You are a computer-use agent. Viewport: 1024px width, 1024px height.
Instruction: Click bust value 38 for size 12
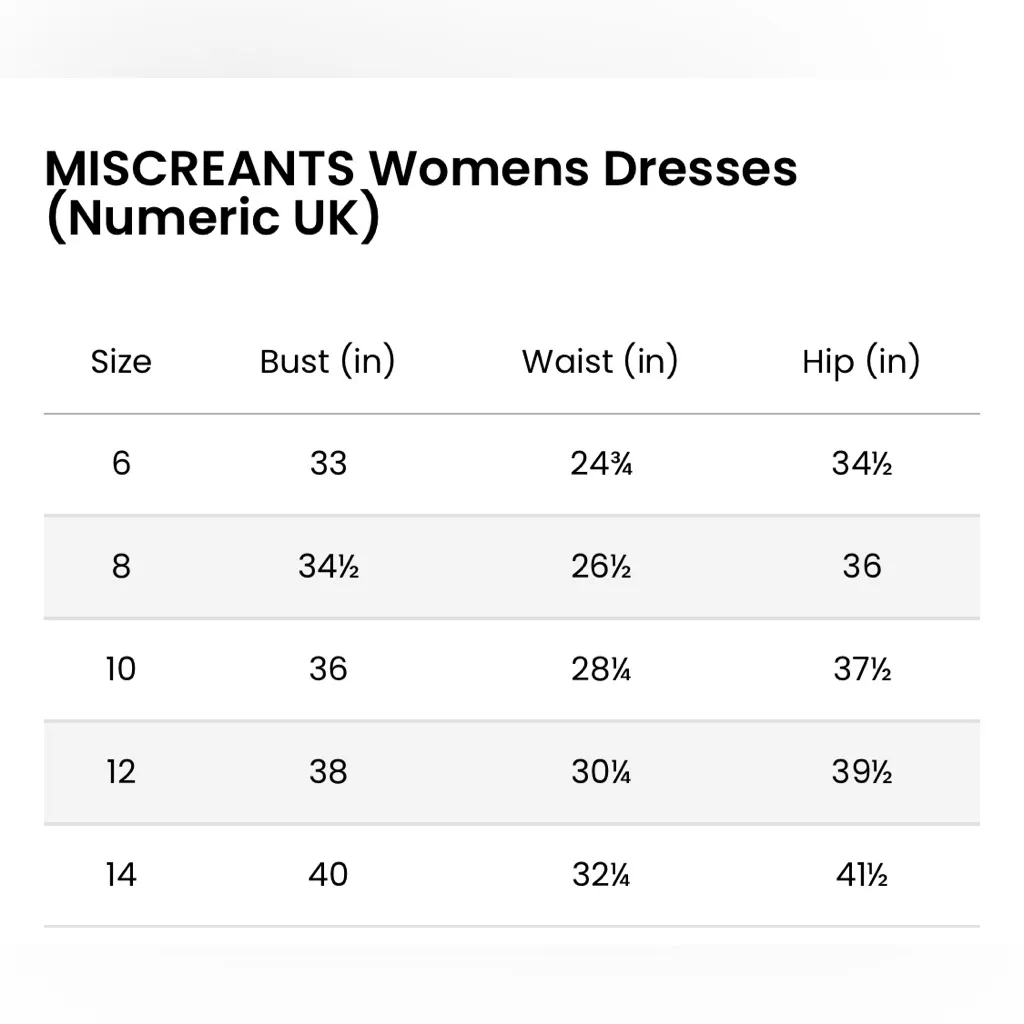tap(328, 772)
